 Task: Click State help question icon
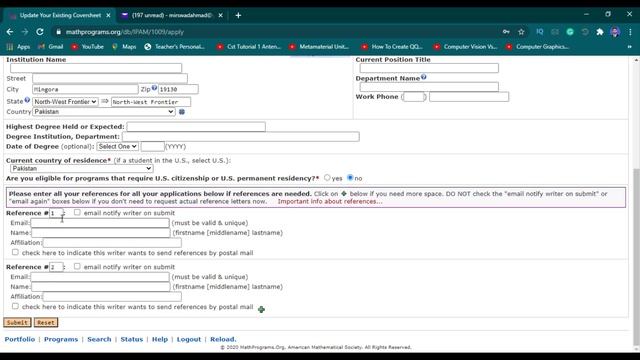coord(27,100)
